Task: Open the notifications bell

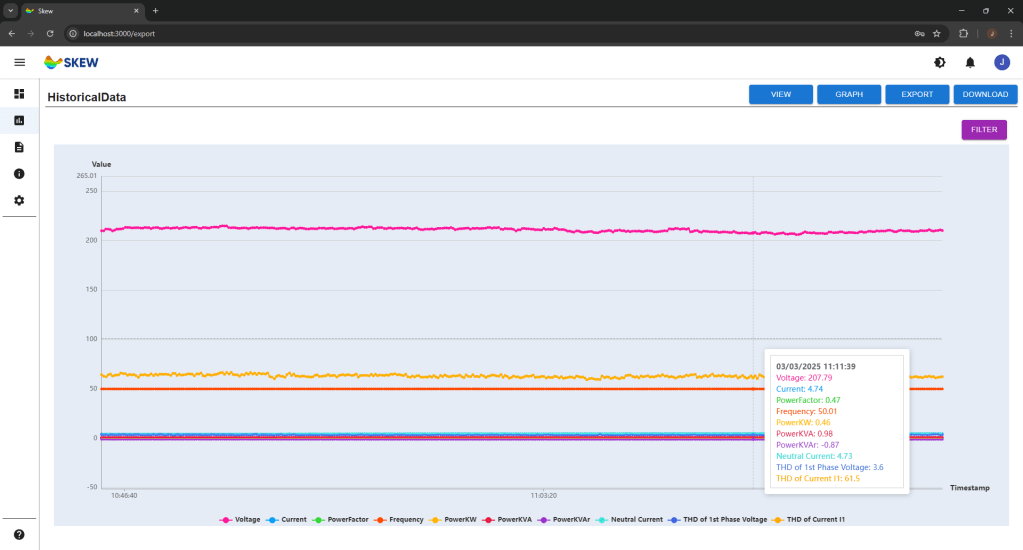Action: point(970,62)
